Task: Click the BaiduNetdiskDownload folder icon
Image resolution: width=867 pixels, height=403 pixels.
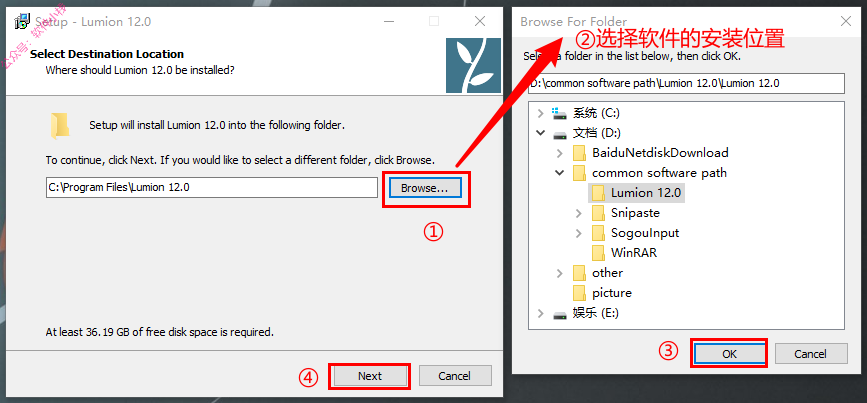Action: 579,153
